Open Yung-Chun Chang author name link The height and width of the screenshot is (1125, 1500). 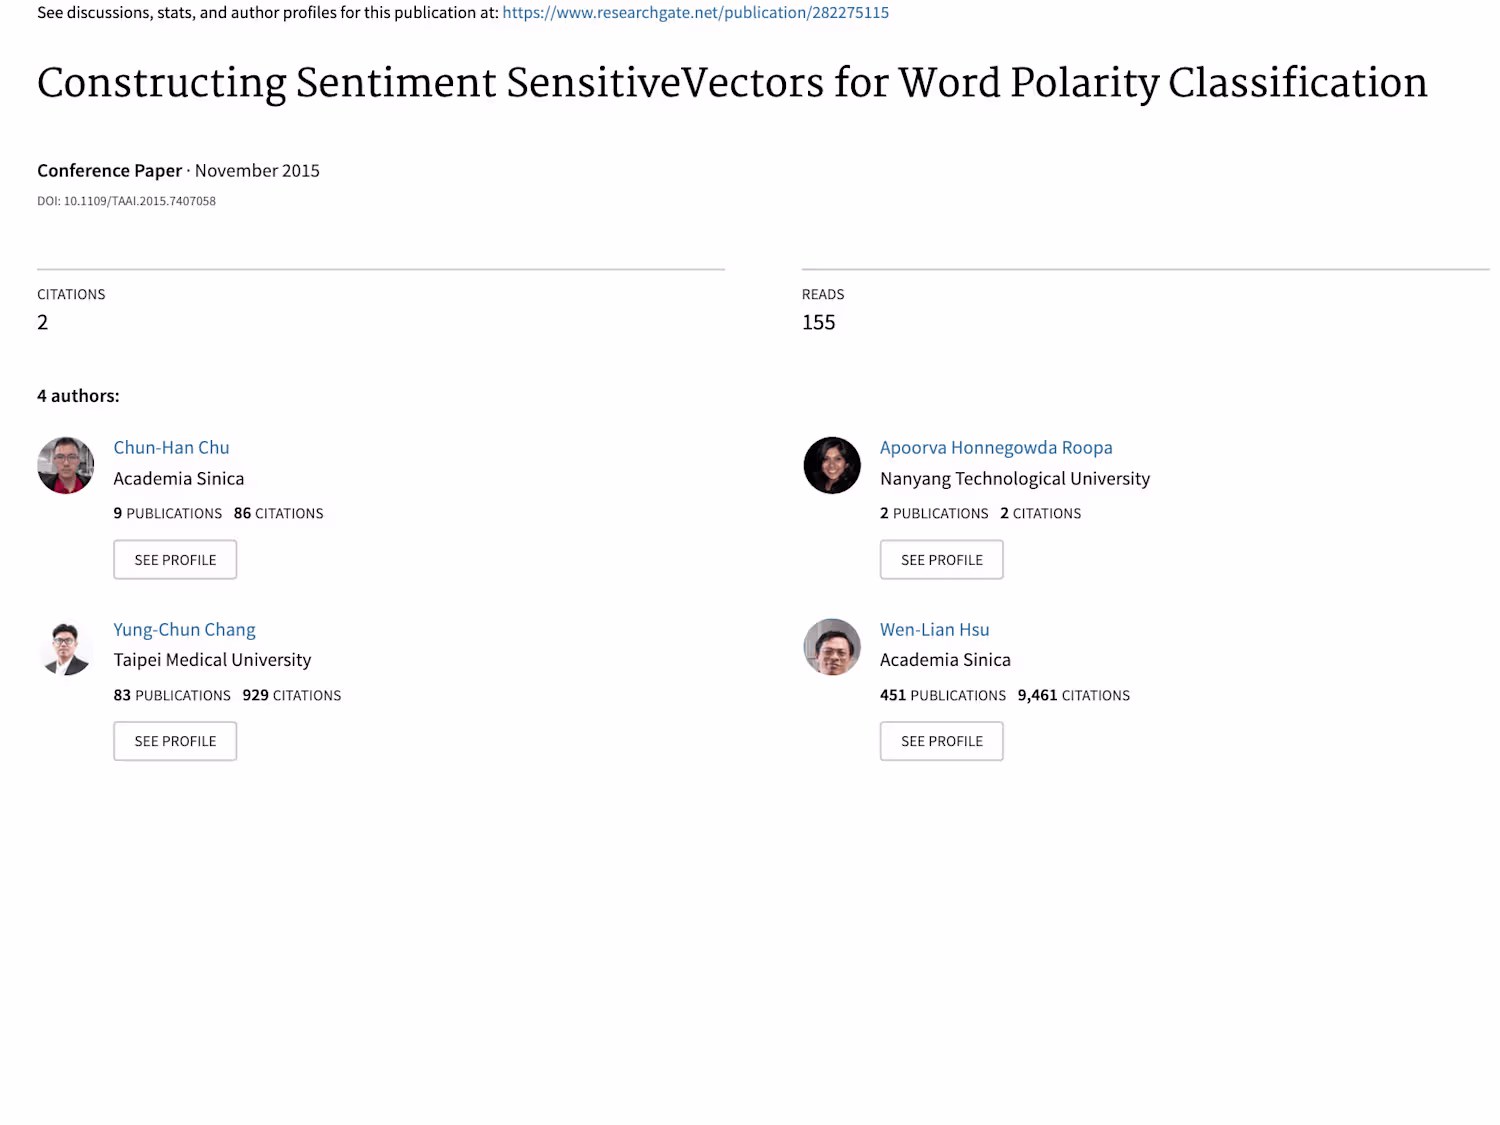pos(184,629)
